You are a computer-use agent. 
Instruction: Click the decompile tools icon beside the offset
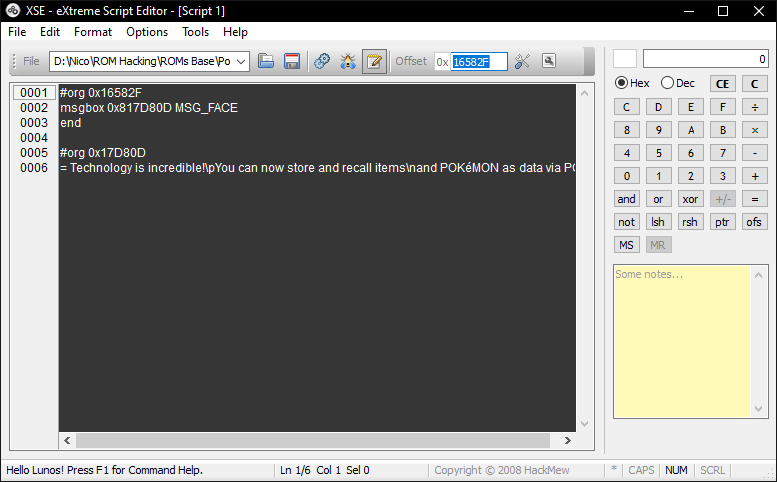click(522, 61)
